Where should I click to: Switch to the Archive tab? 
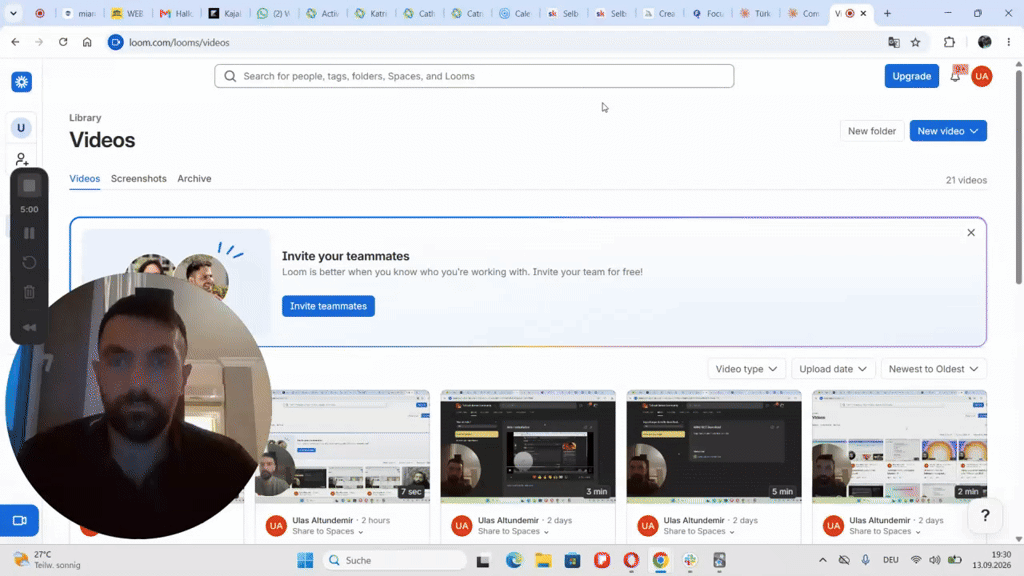coord(194,178)
